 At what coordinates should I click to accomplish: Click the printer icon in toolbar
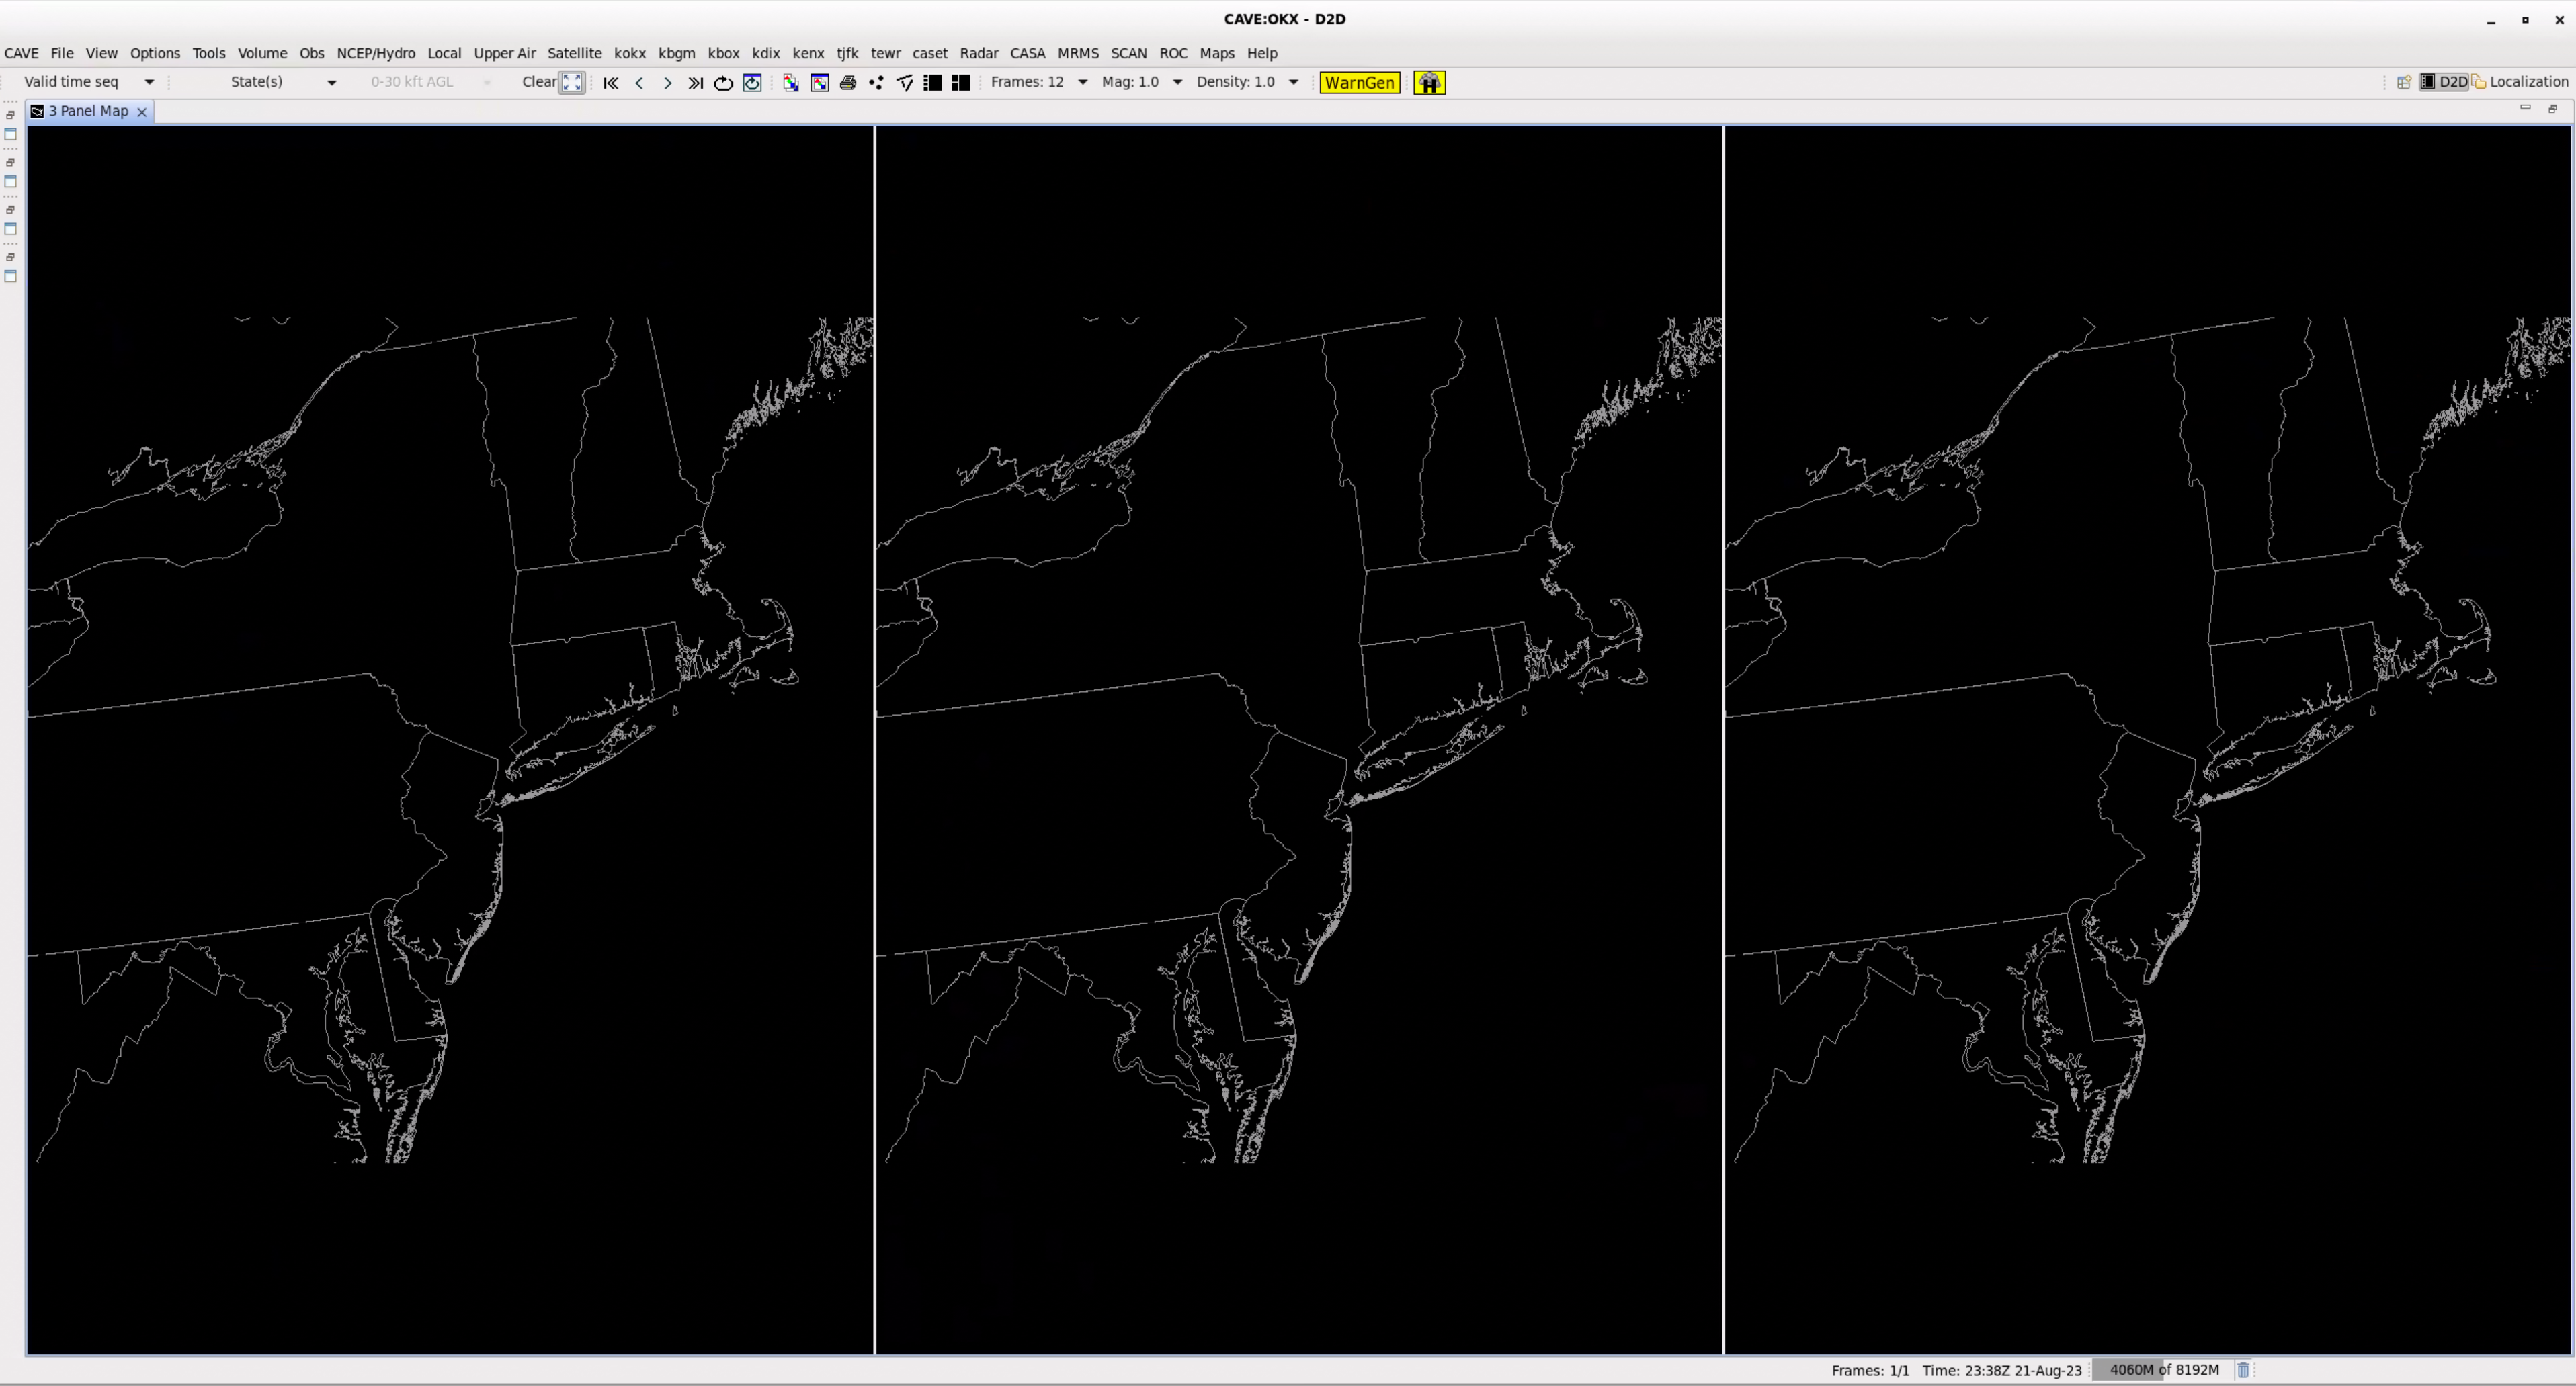(848, 83)
